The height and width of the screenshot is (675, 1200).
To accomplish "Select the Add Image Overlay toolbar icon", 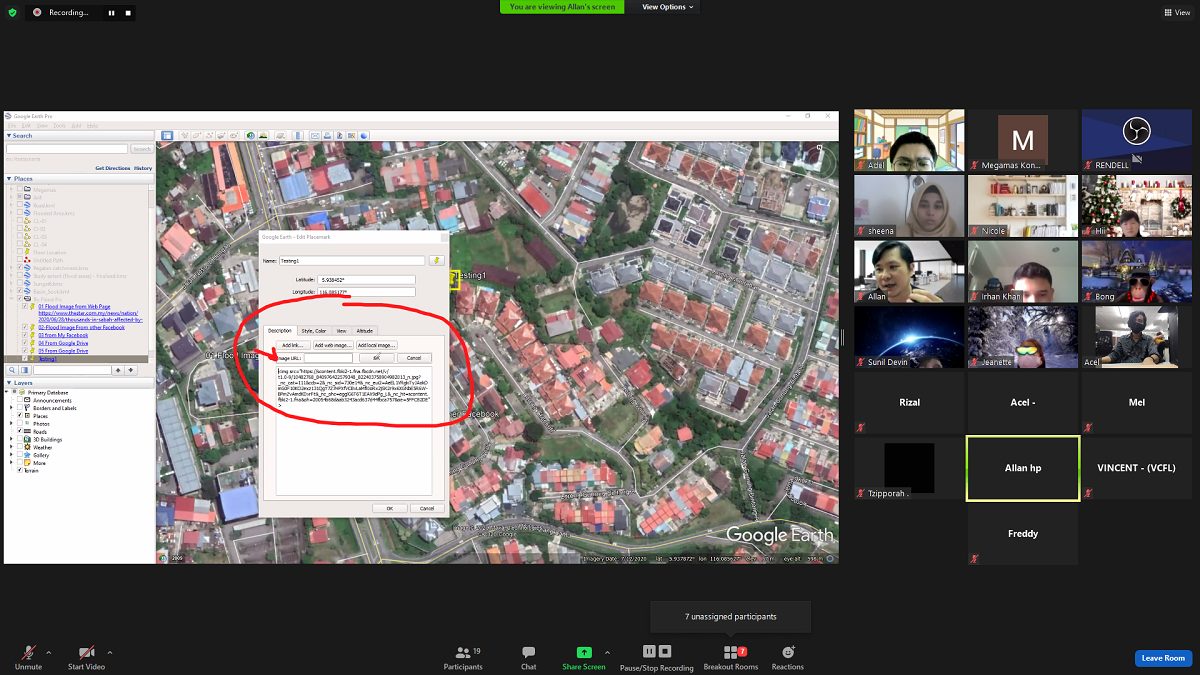I will [x=222, y=135].
